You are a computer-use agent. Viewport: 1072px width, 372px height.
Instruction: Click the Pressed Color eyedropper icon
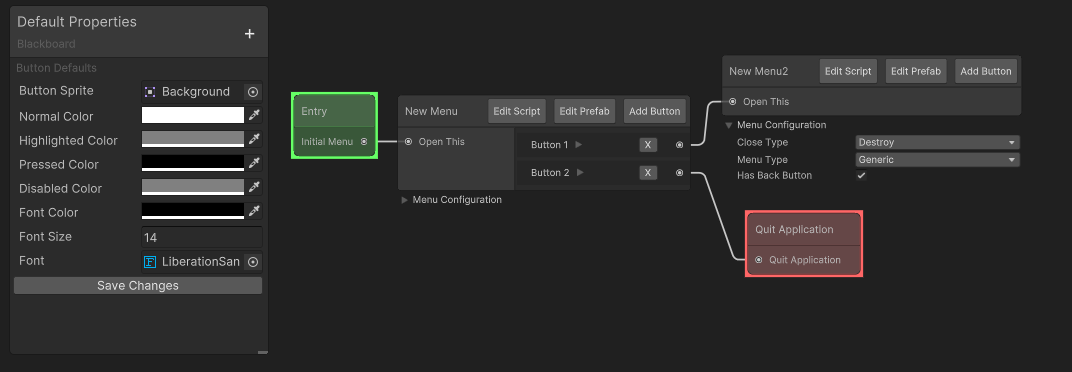click(x=254, y=163)
